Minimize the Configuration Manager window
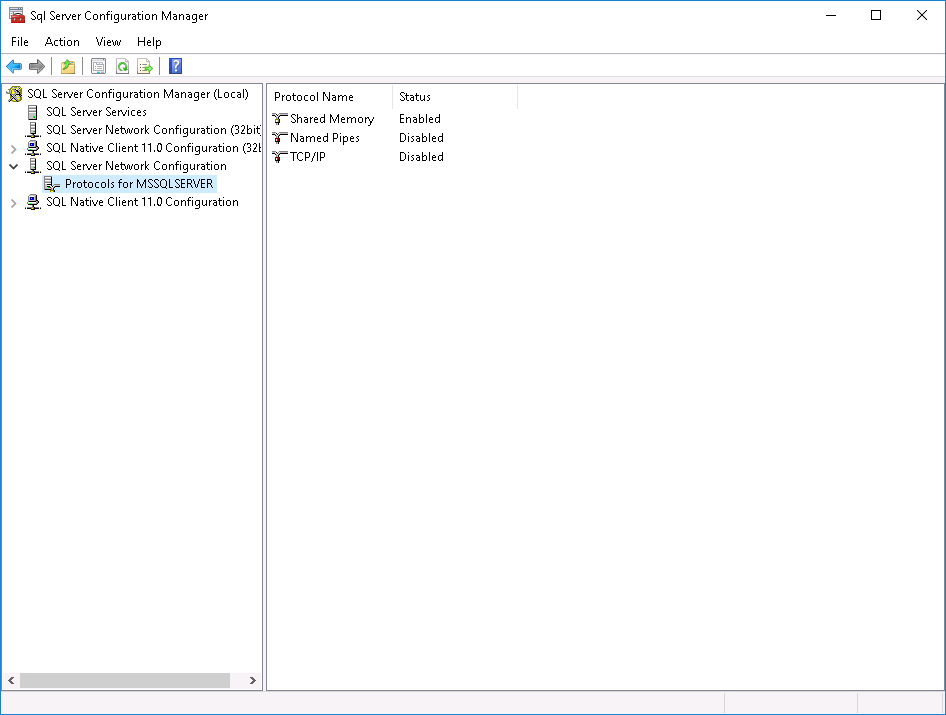 [831, 16]
